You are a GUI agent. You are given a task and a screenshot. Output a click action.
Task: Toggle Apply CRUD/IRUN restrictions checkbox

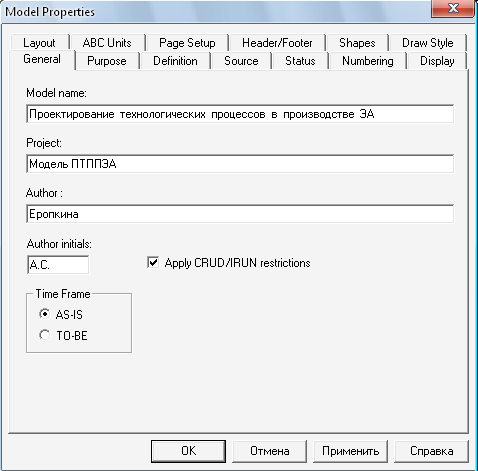[153, 263]
